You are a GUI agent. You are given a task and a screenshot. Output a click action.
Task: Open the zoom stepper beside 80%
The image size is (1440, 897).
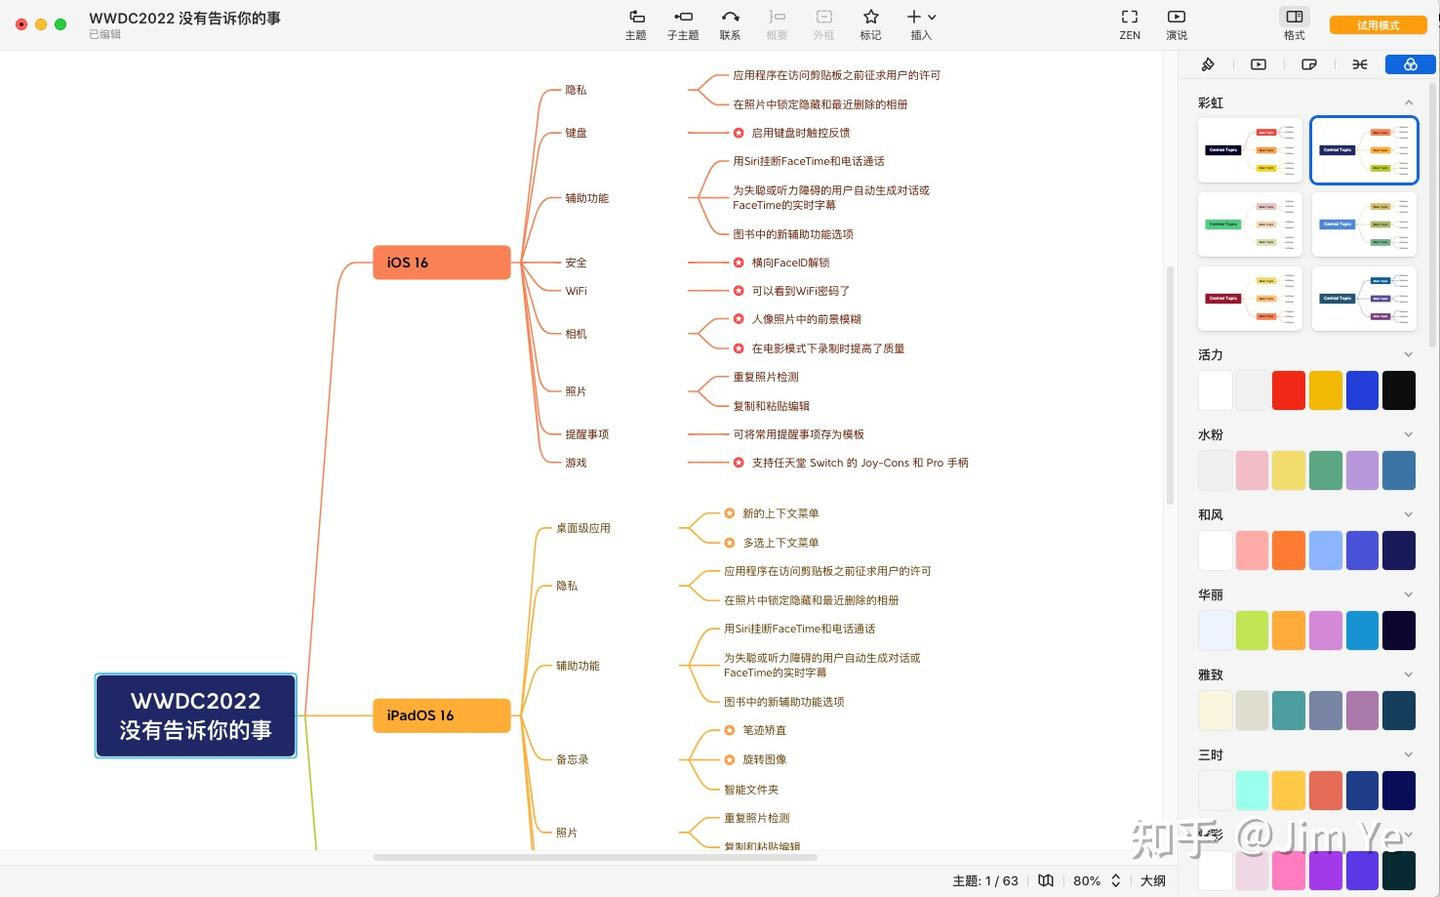click(x=1116, y=881)
